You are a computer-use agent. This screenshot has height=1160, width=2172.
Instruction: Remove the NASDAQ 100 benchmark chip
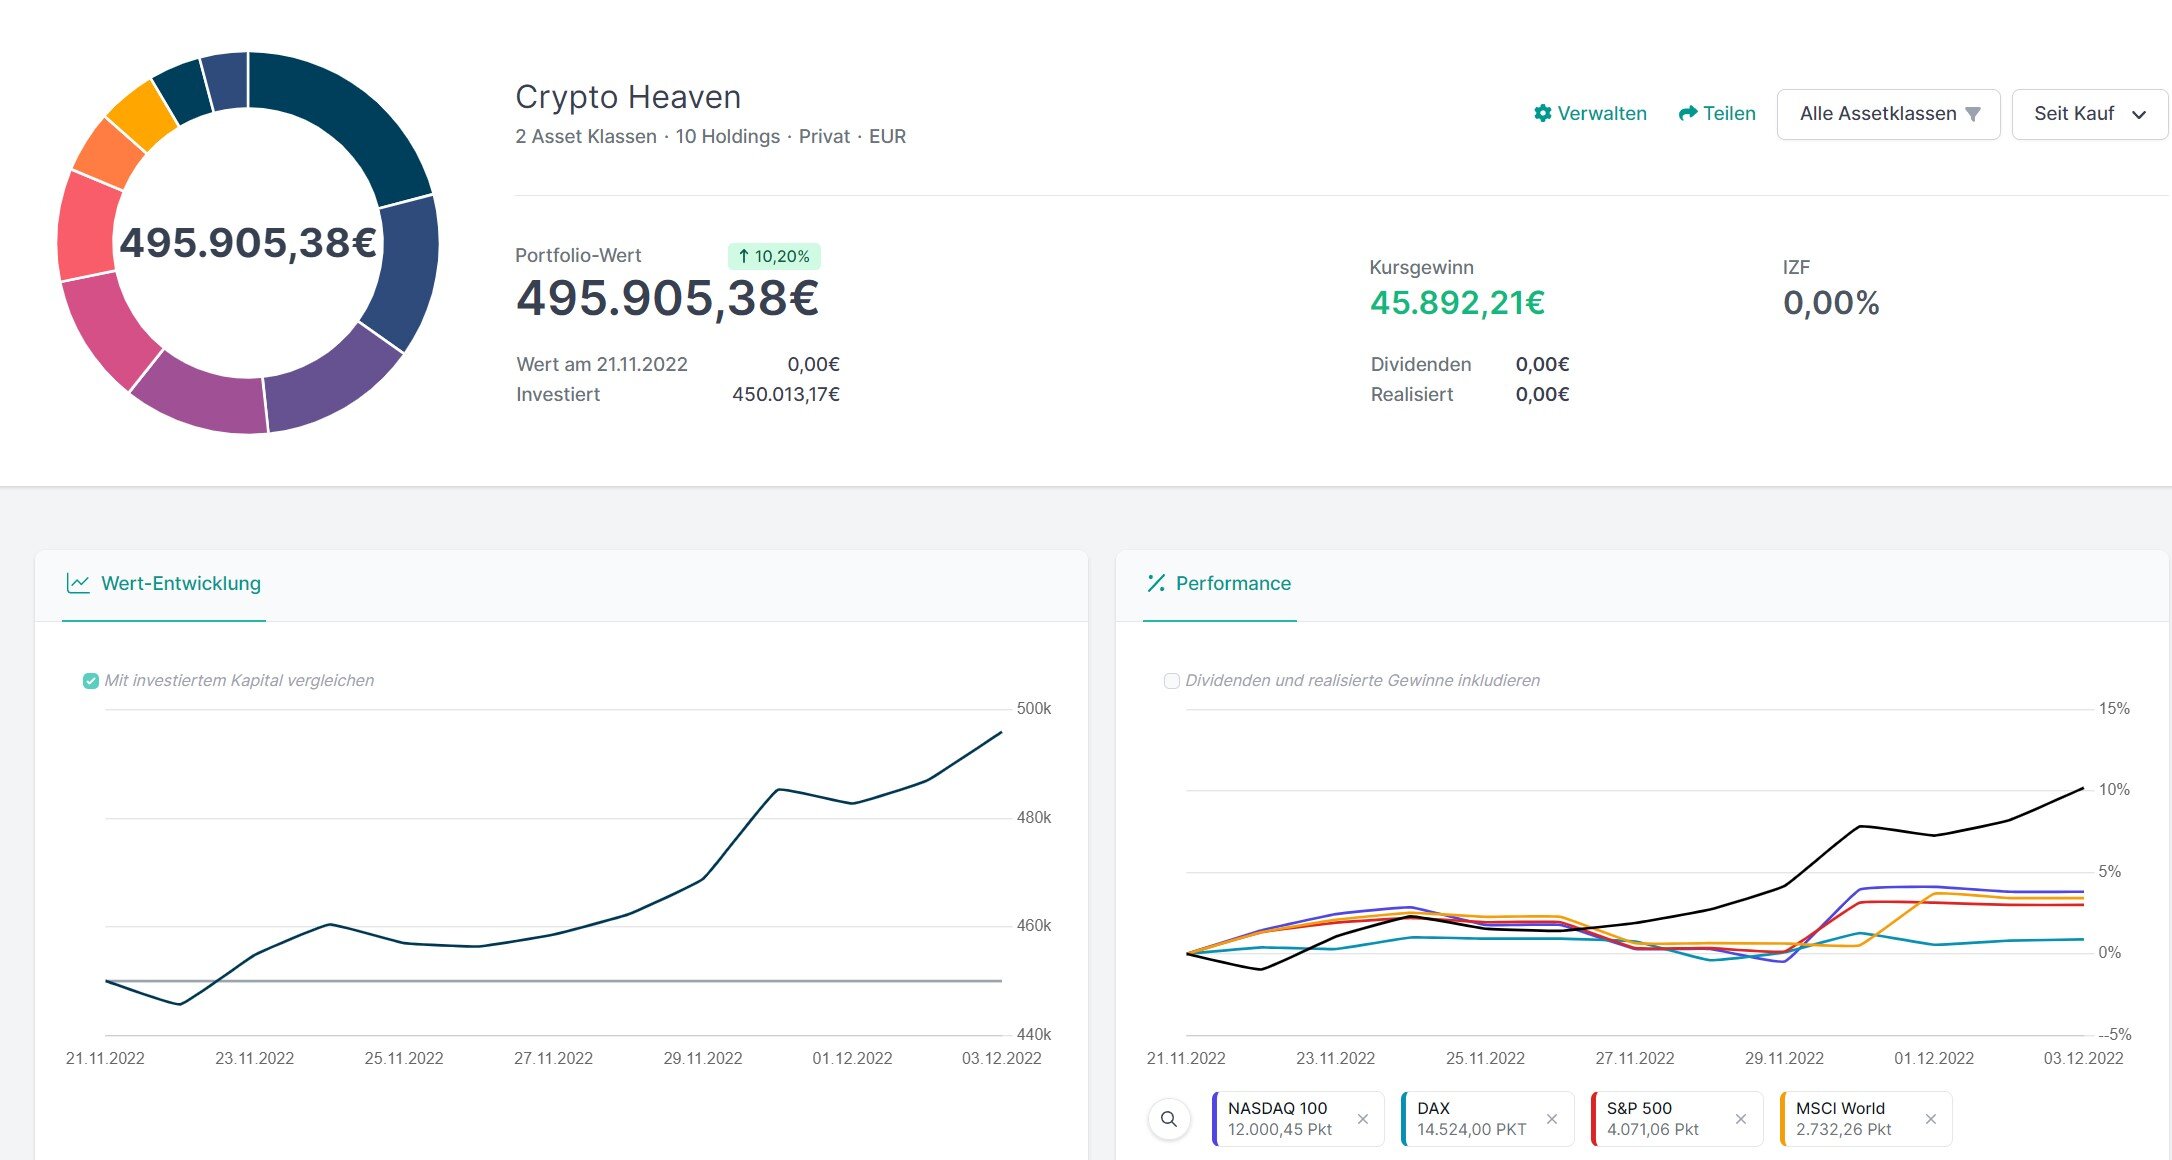(1362, 1119)
